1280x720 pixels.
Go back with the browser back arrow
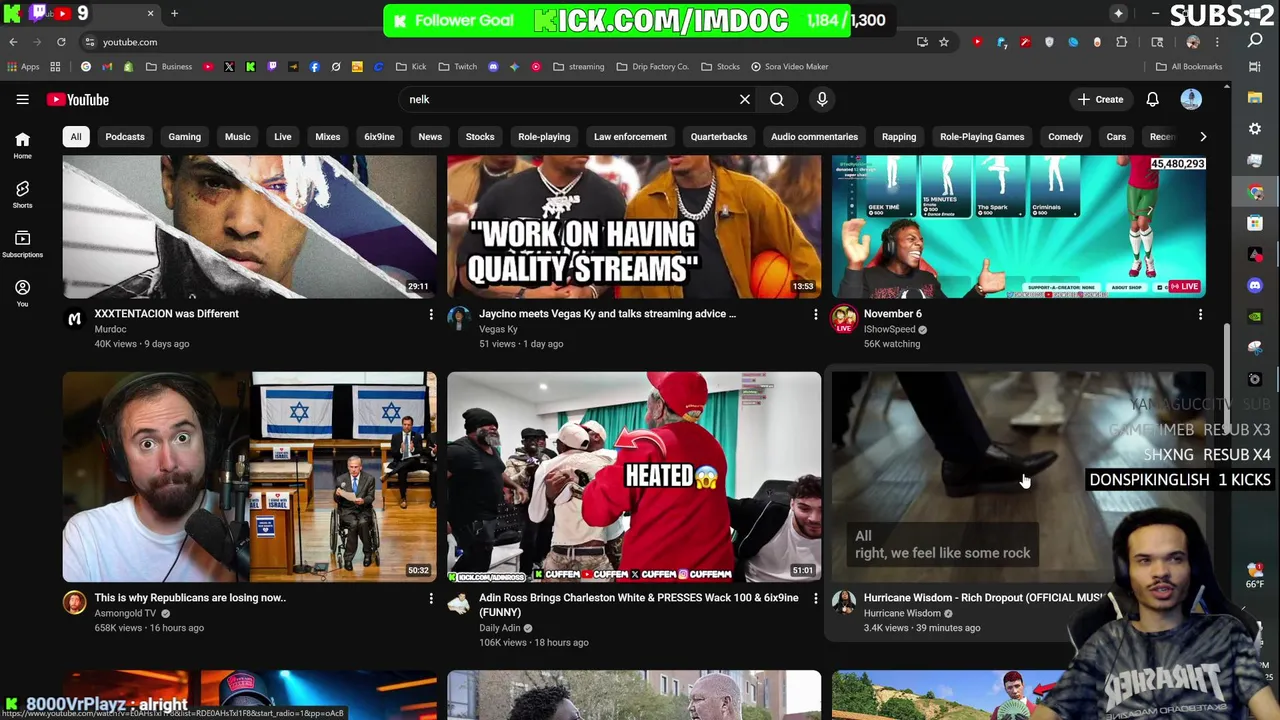(13, 42)
